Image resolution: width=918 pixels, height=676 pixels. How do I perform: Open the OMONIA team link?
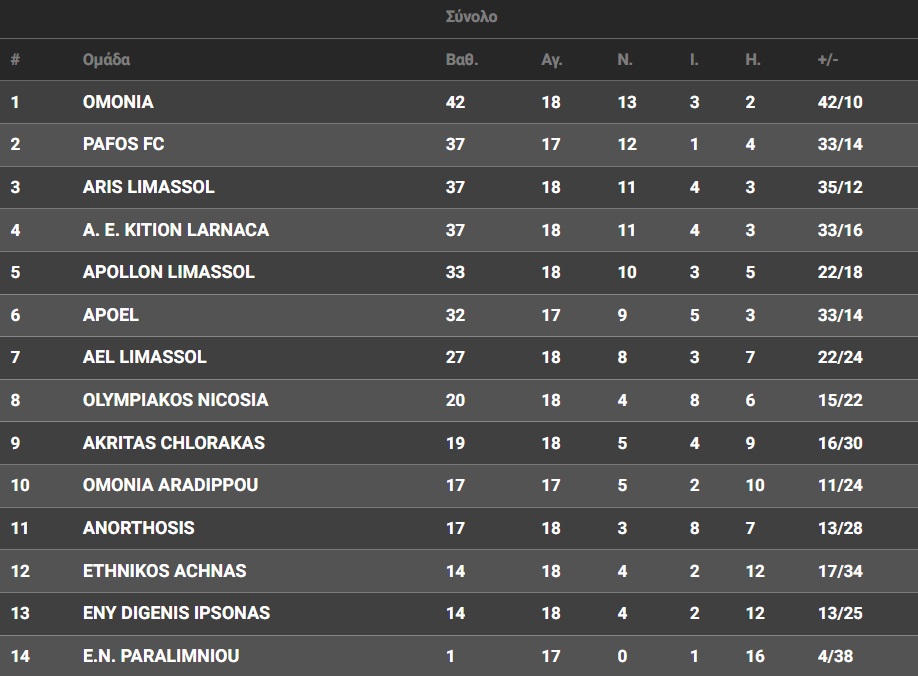tap(118, 102)
